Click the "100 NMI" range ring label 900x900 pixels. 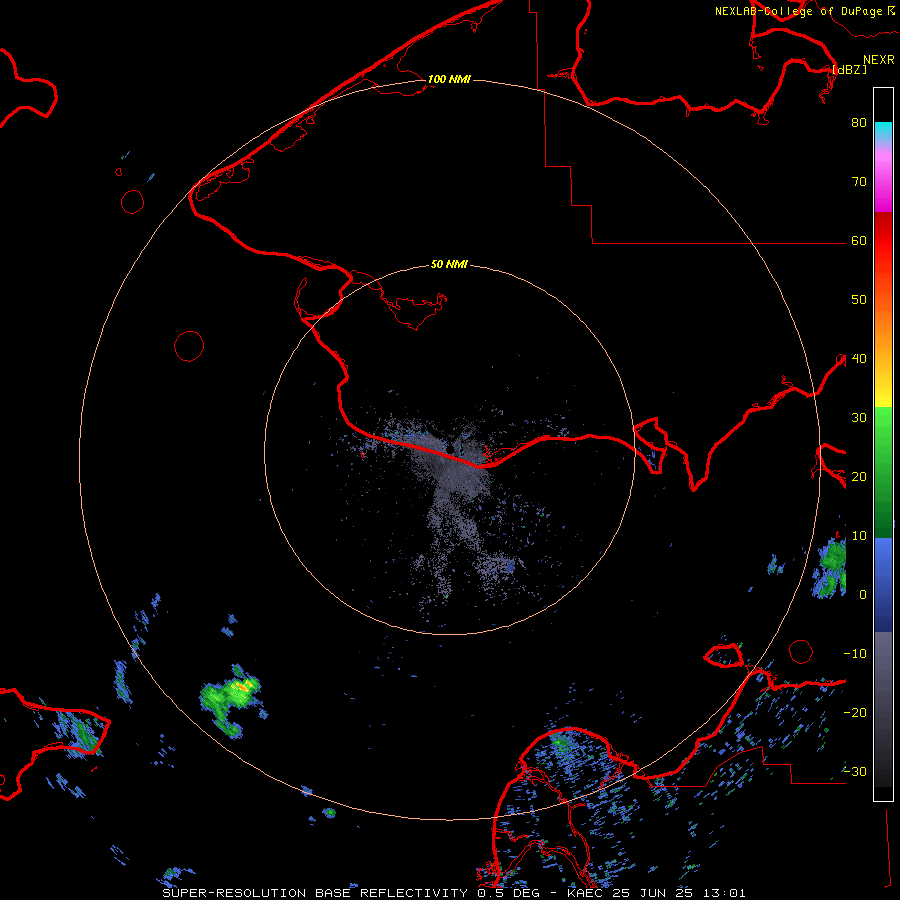[449, 79]
